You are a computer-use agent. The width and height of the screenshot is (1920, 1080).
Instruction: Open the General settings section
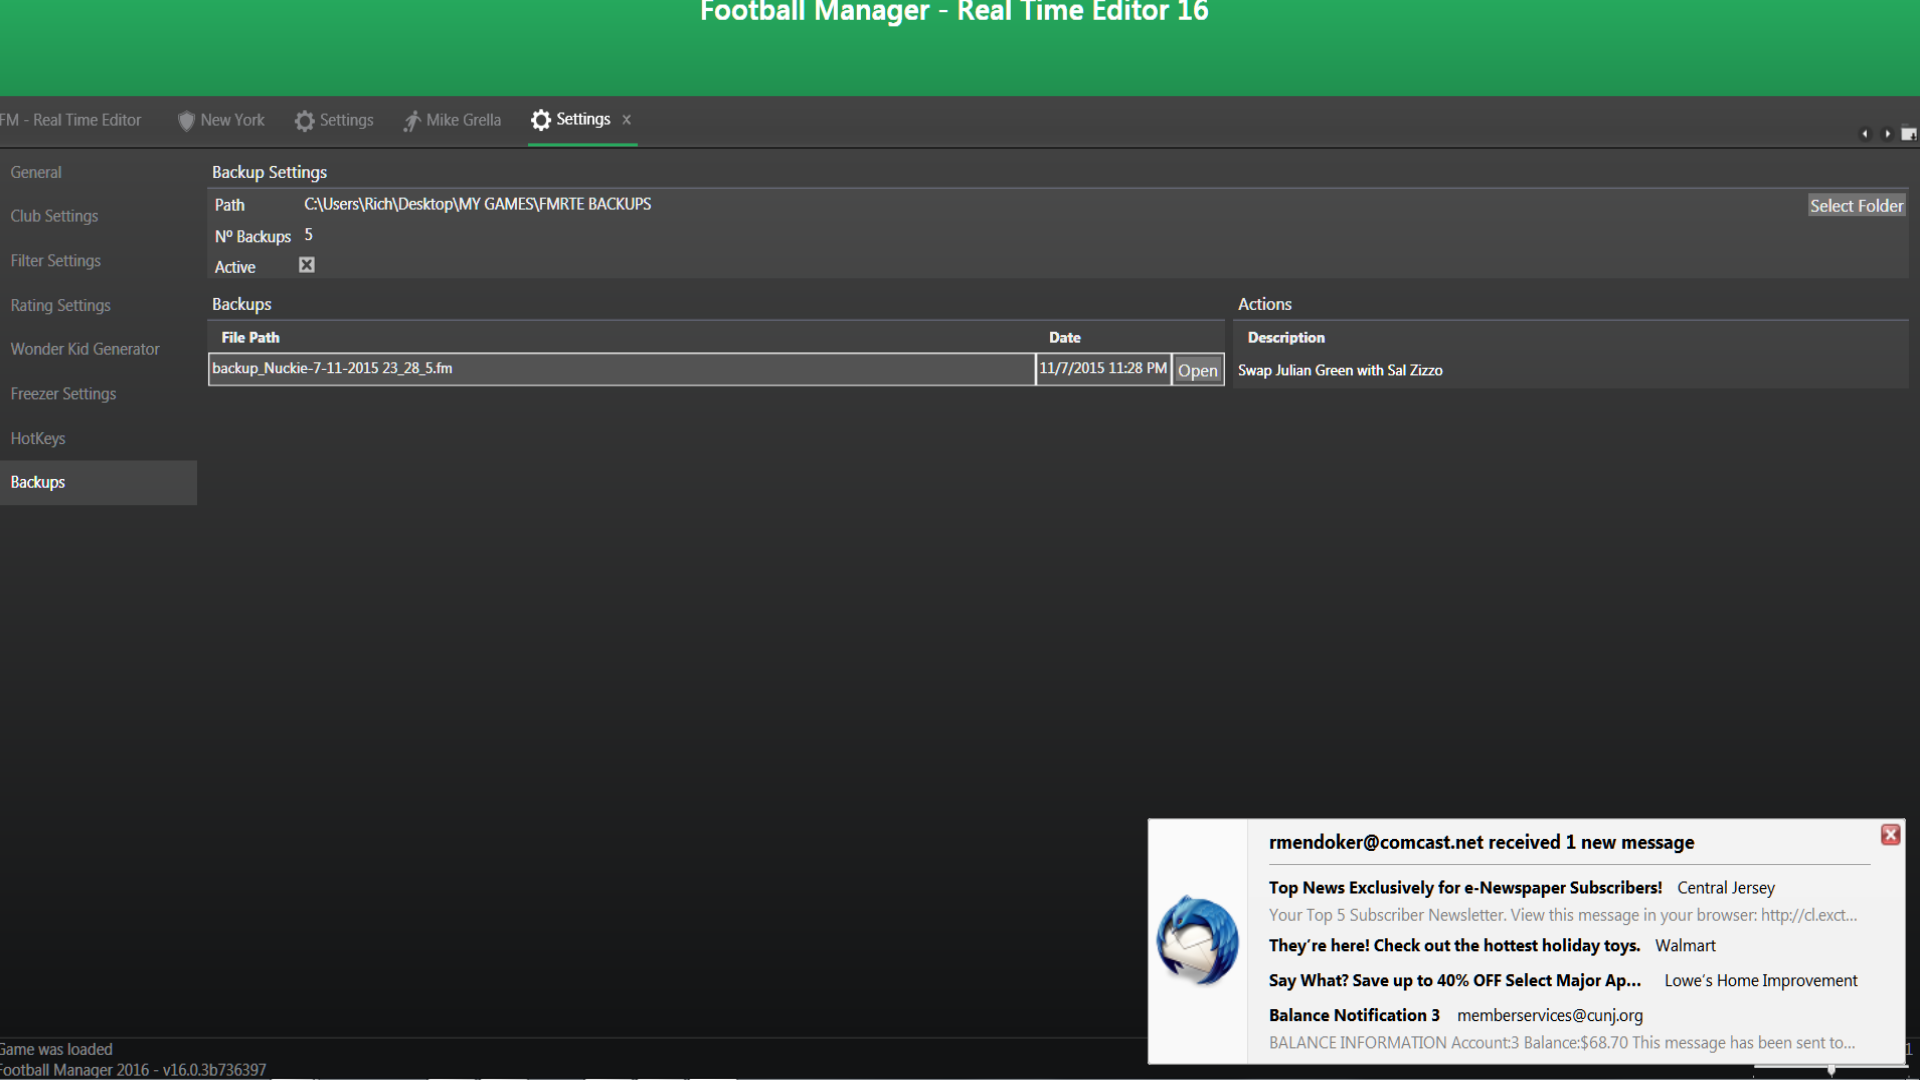[98, 172]
